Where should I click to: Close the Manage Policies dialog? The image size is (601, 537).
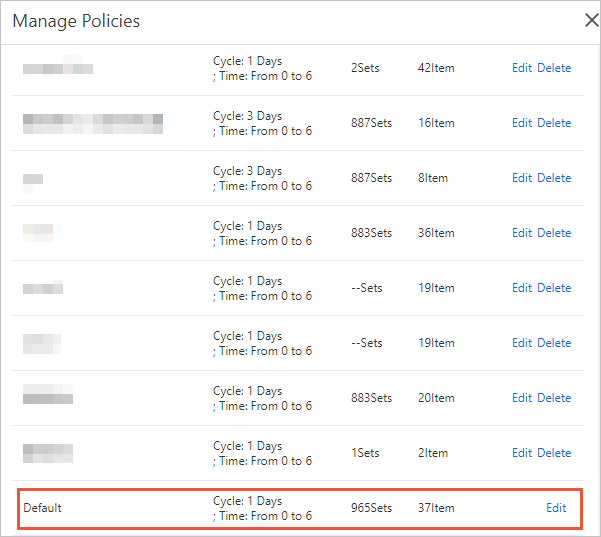(591, 20)
